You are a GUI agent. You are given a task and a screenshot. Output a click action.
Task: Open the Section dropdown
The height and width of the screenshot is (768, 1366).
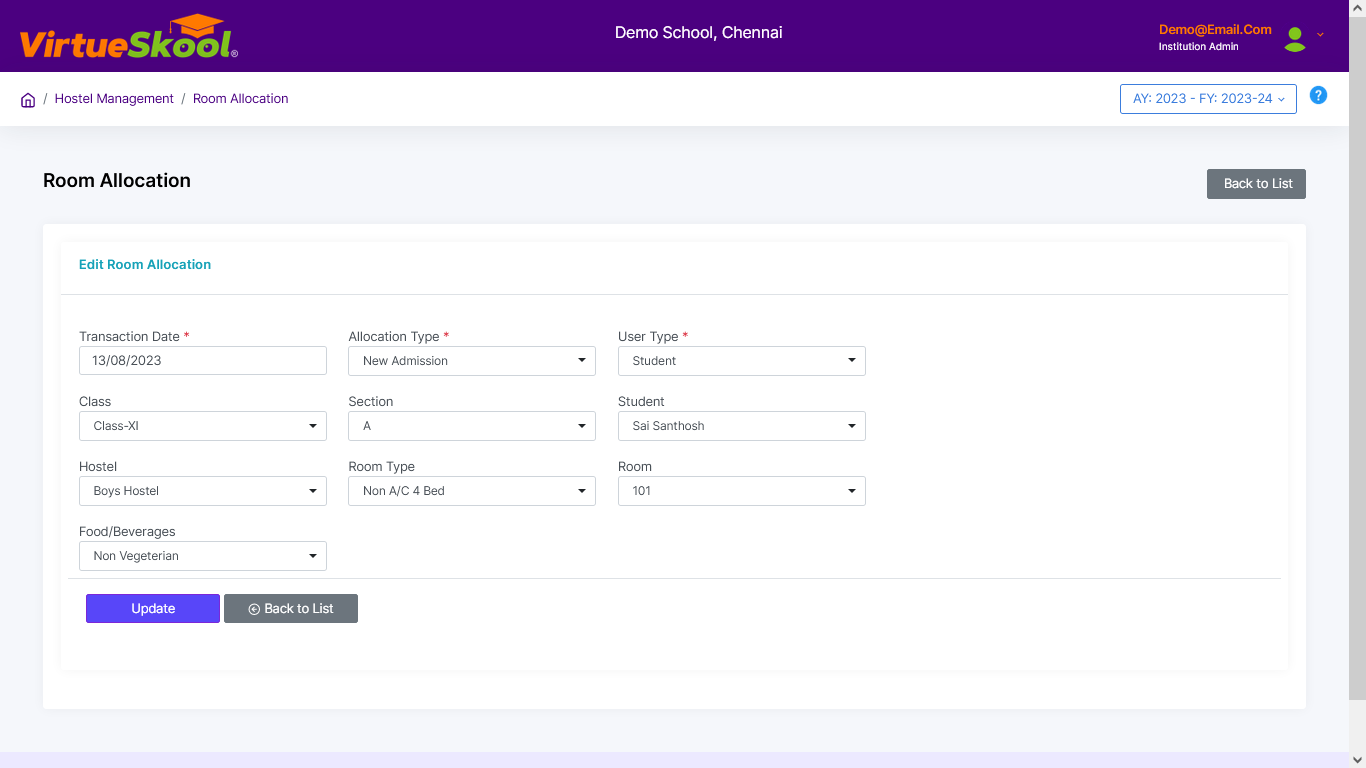[471, 426]
